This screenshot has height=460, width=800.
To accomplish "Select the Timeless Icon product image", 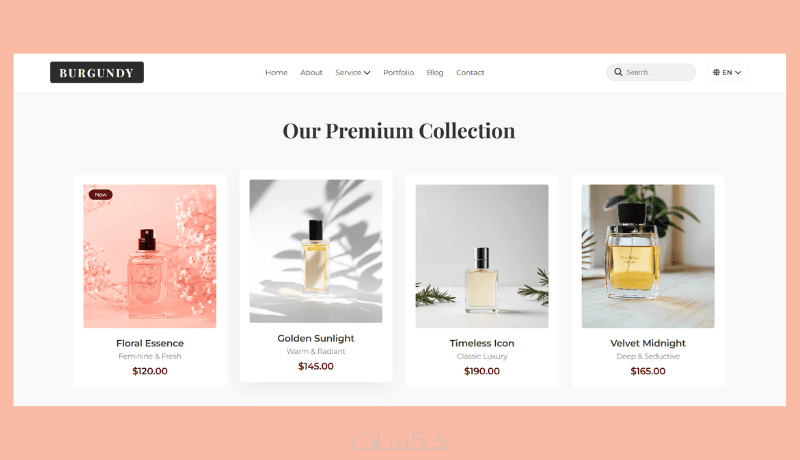I will [x=482, y=256].
